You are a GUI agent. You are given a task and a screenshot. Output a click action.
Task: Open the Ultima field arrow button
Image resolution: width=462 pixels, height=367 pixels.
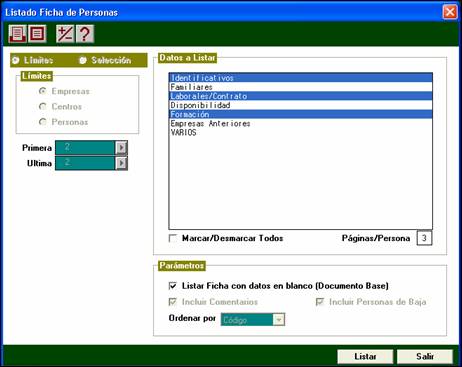pos(121,163)
